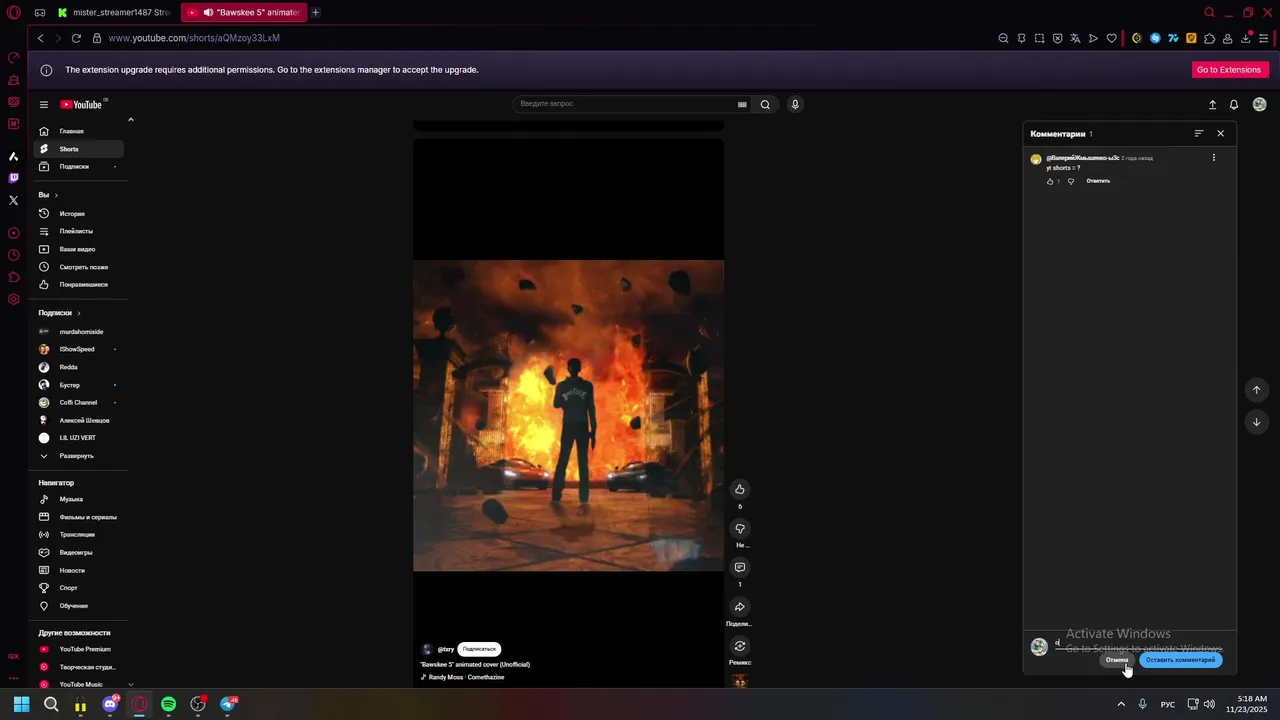Open Spotify from the taskbar
Screen dimensions: 1280x720
coord(168,704)
